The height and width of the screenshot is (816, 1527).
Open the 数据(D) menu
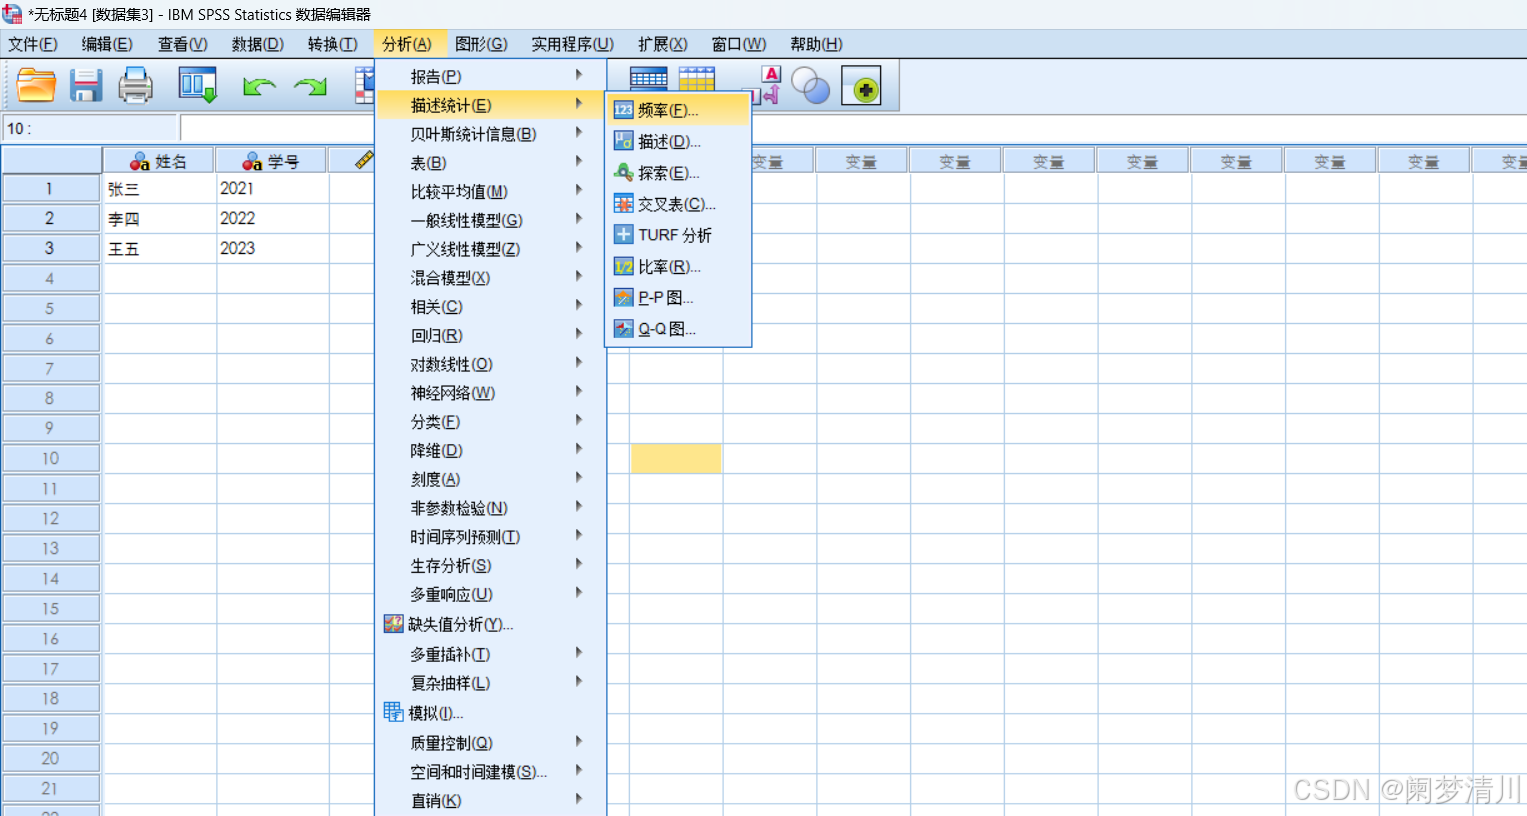tap(258, 44)
